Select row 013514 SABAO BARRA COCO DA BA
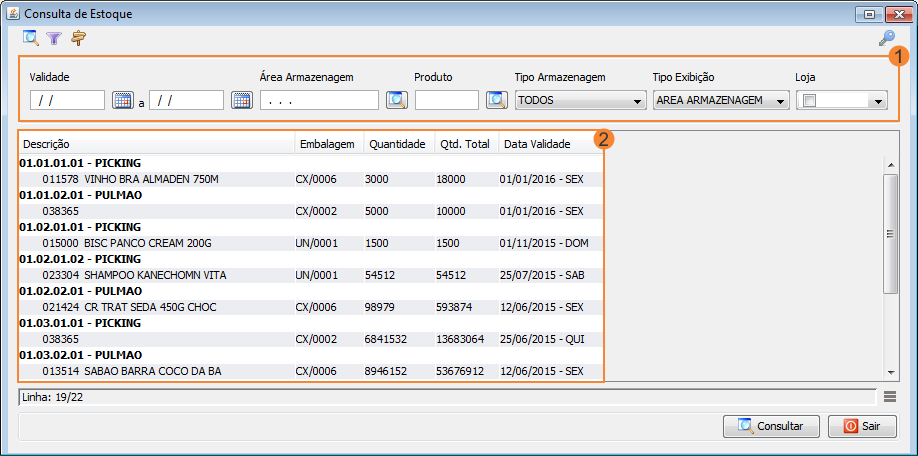This screenshot has width=918, height=456. coord(311,371)
